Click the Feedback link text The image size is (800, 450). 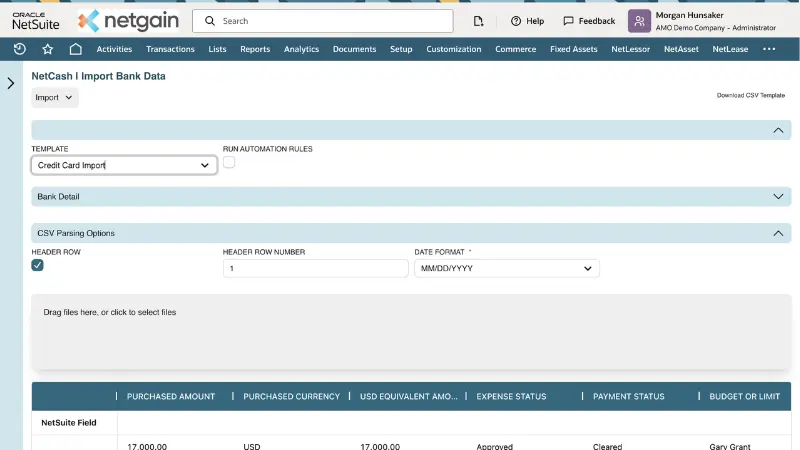tap(597, 21)
